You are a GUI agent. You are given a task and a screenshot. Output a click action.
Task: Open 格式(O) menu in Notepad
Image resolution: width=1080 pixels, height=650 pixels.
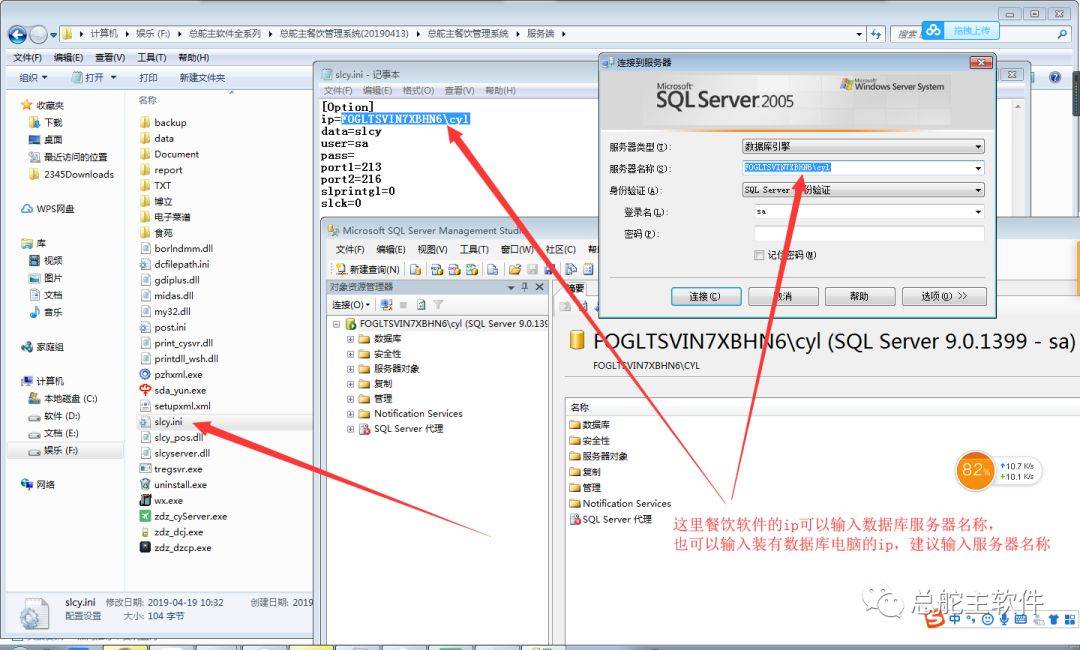coord(418,90)
